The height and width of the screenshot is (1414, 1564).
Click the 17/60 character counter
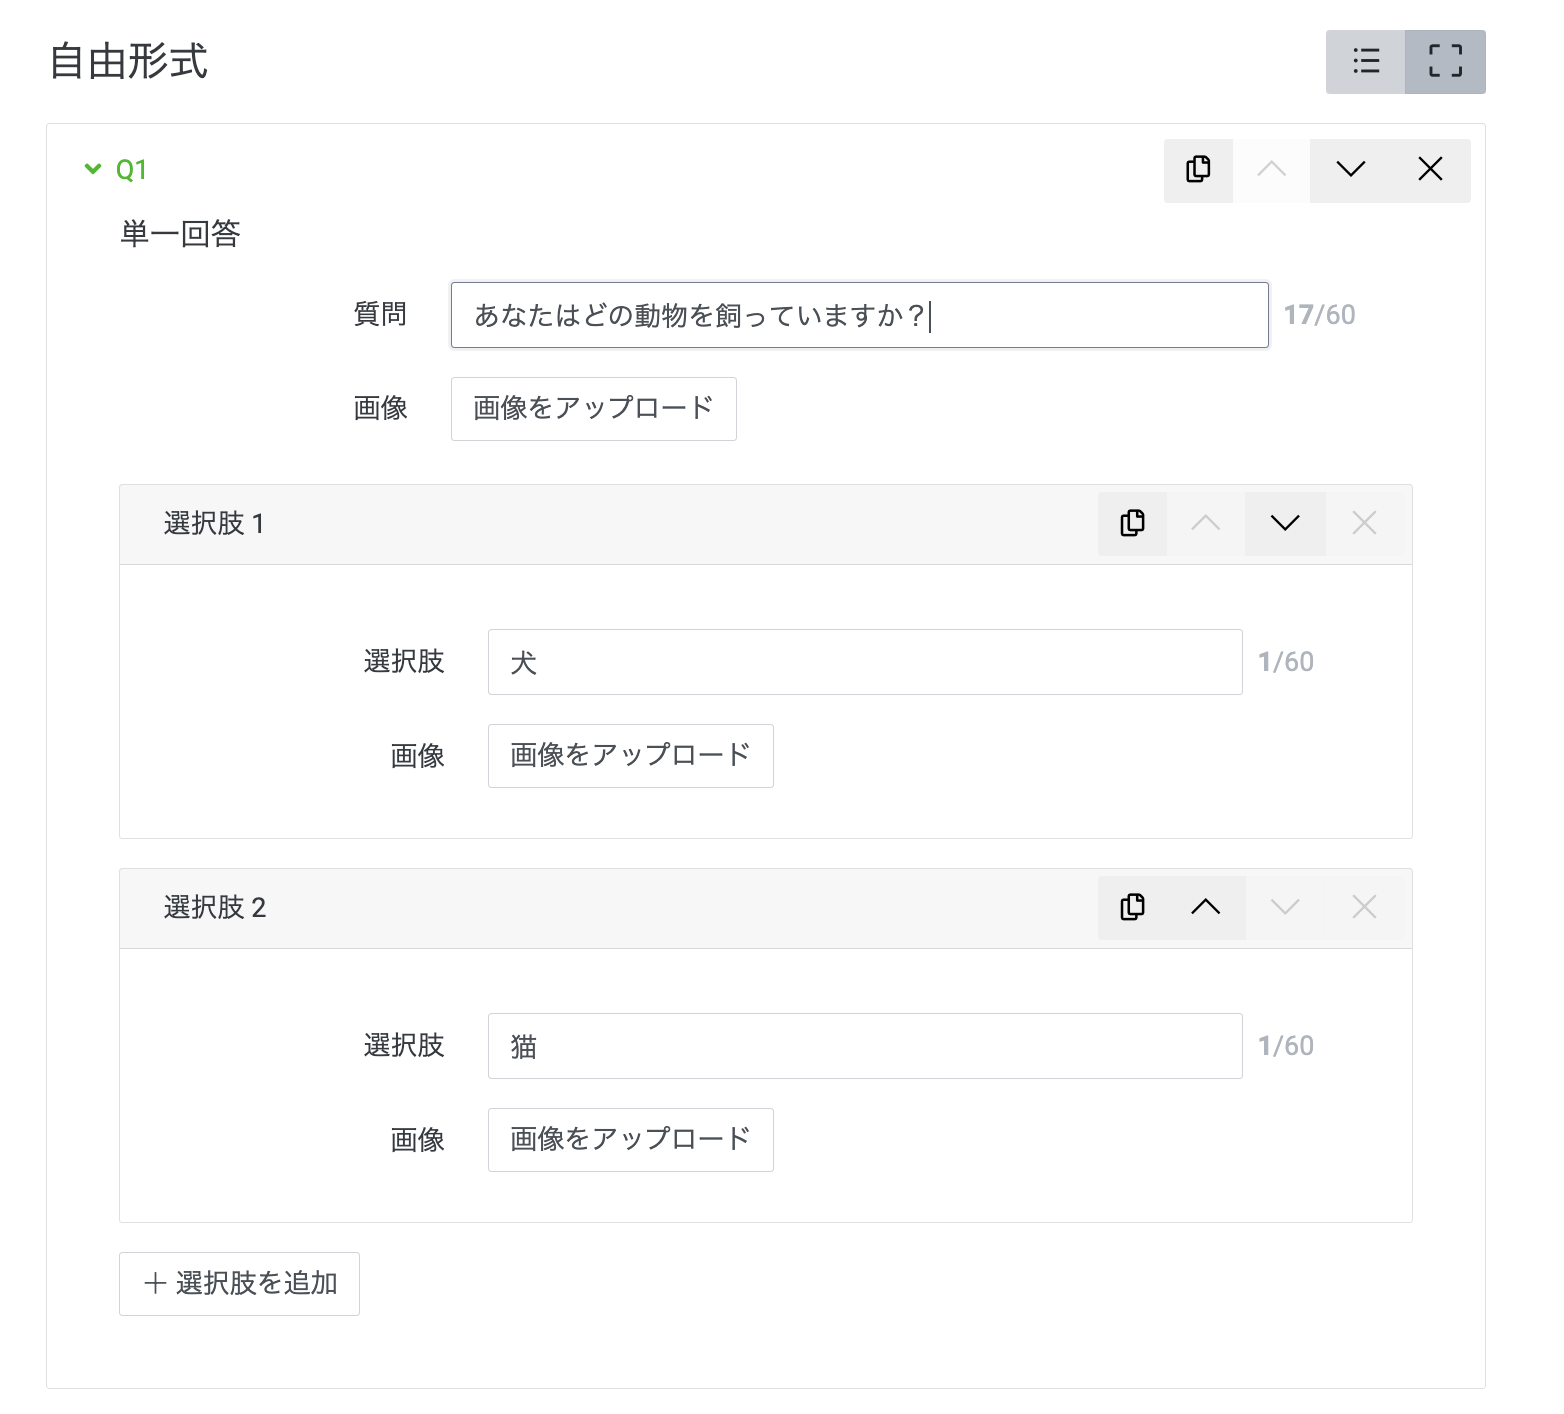coord(1320,315)
